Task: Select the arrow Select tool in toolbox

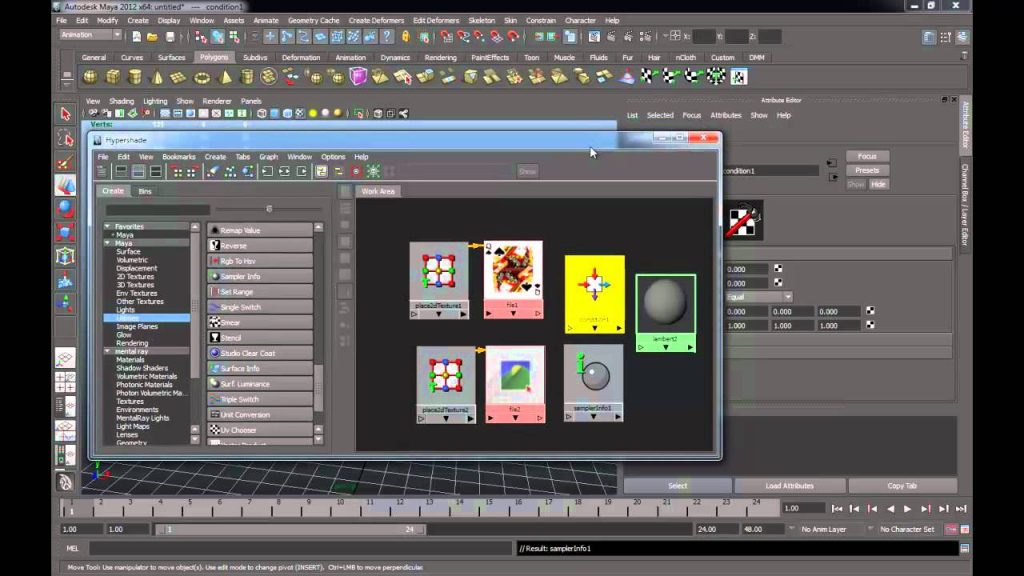Action: (x=65, y=114)
